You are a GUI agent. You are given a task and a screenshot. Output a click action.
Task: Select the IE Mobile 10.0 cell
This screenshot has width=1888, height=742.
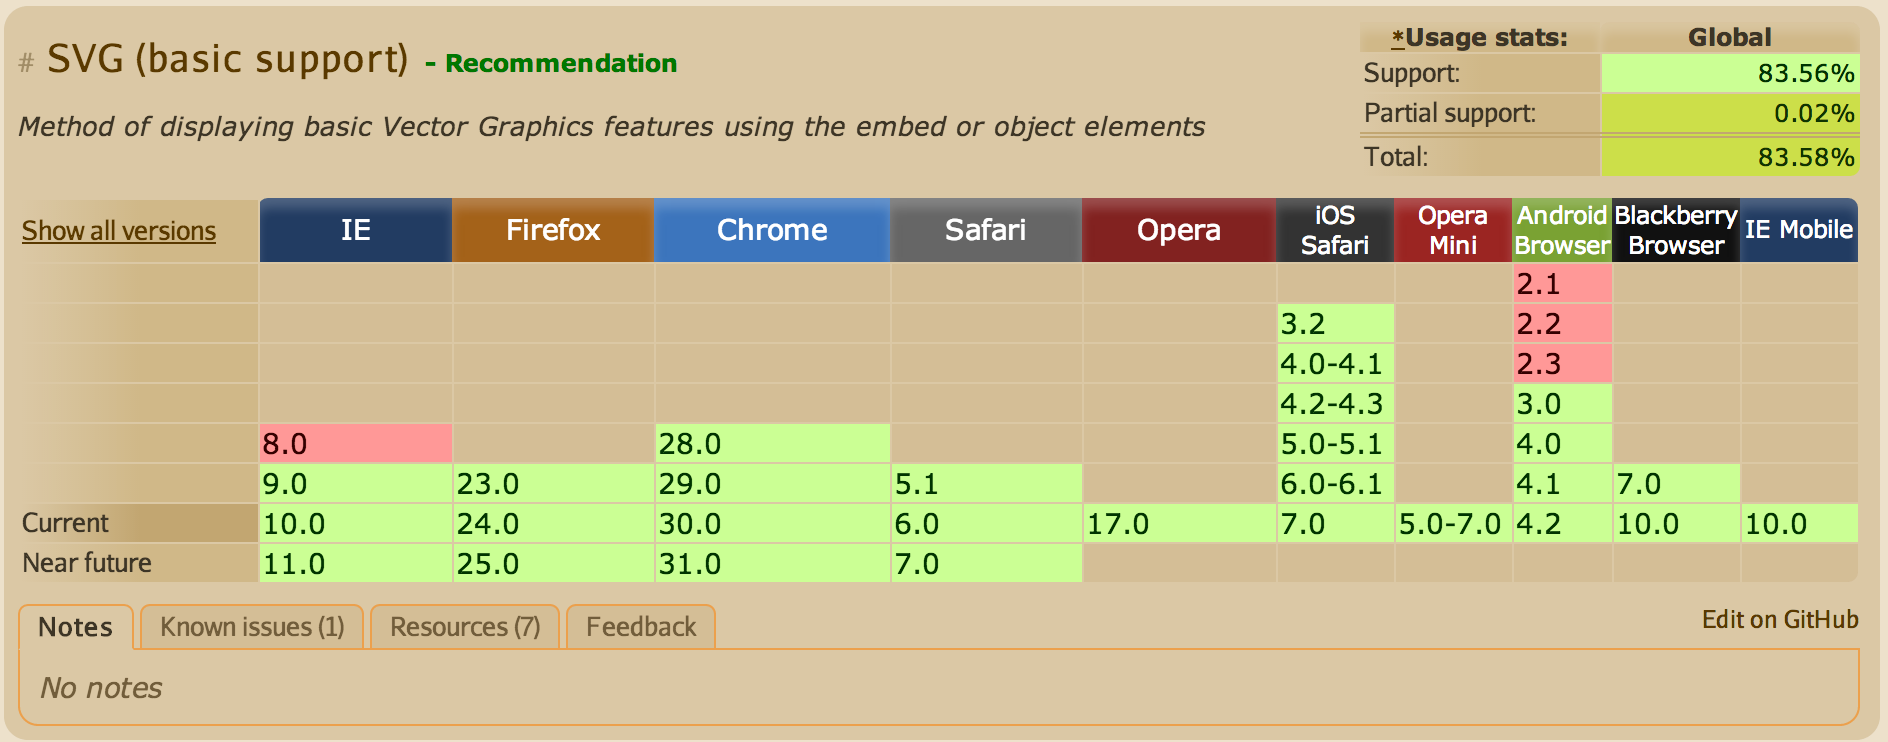(1799, 523)
